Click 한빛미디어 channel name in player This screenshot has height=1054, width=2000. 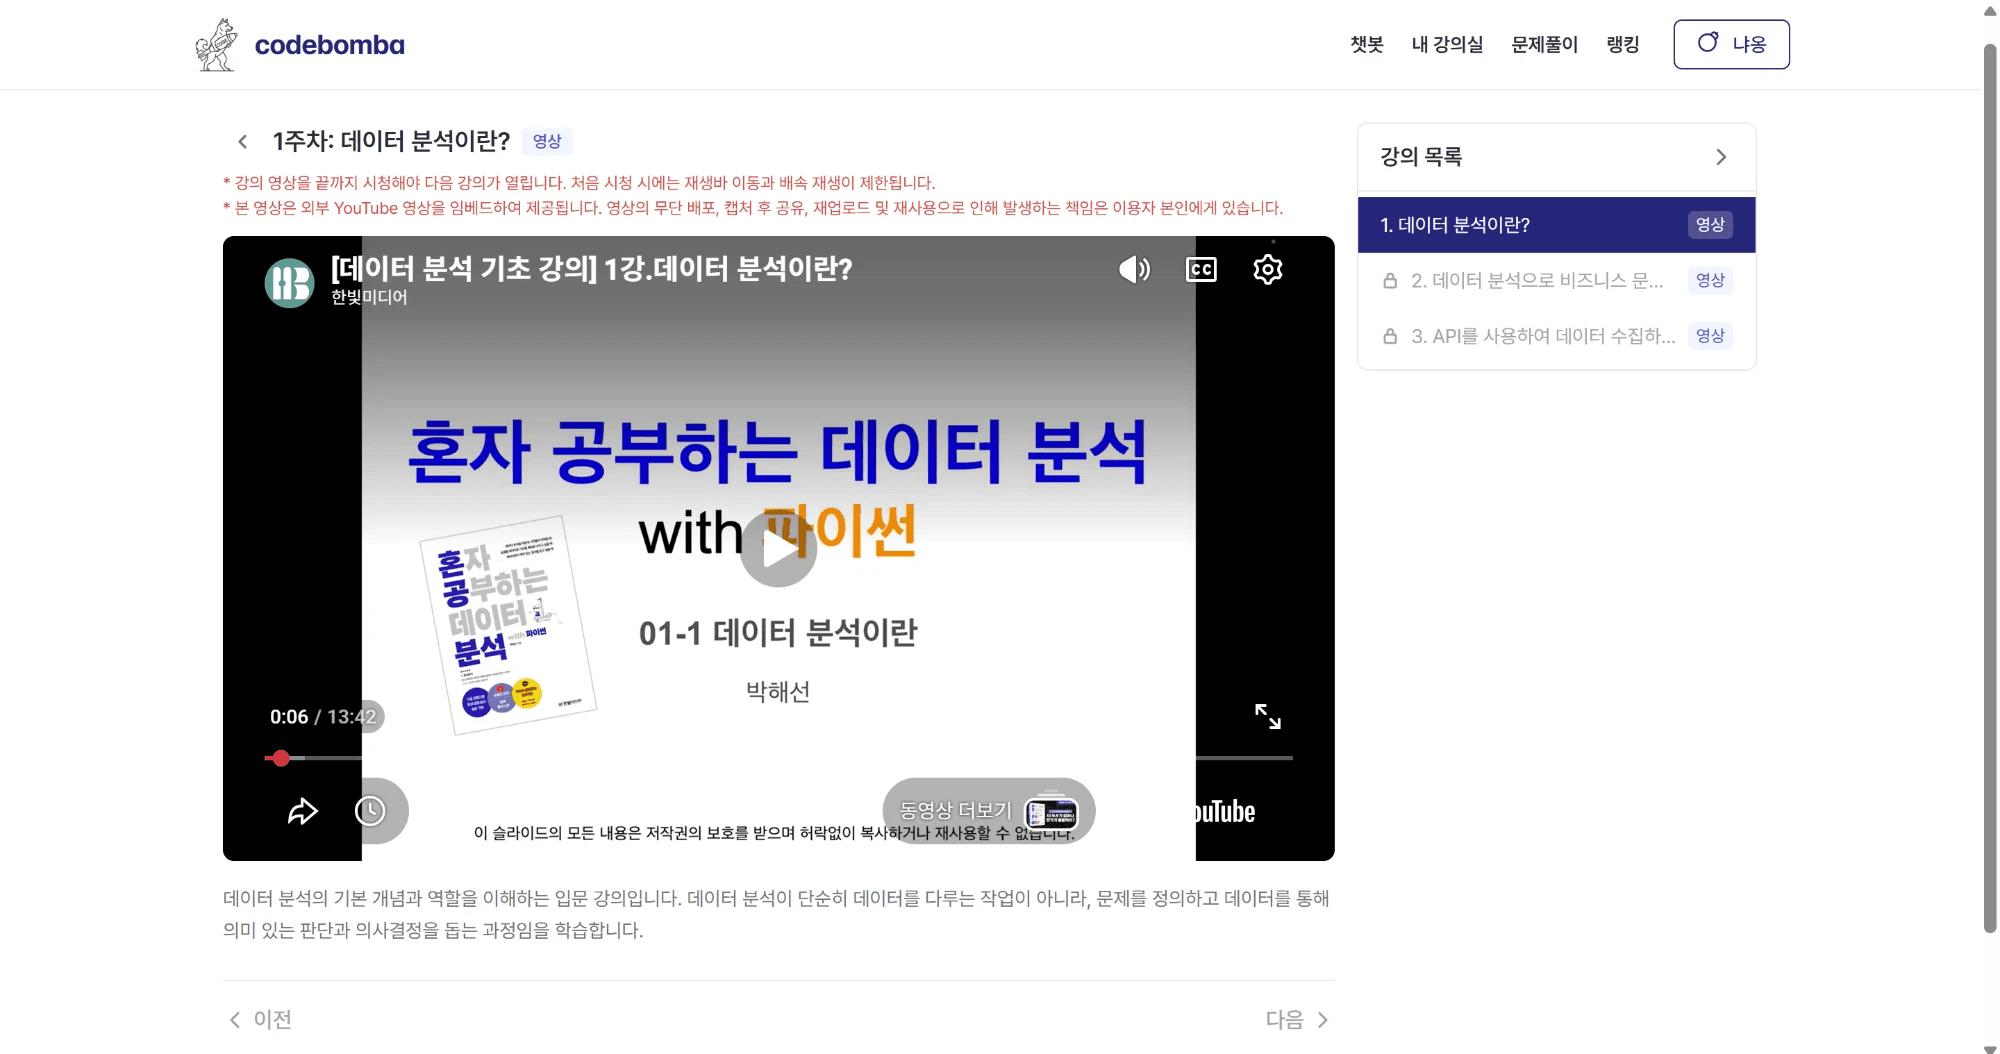[369, 297]
